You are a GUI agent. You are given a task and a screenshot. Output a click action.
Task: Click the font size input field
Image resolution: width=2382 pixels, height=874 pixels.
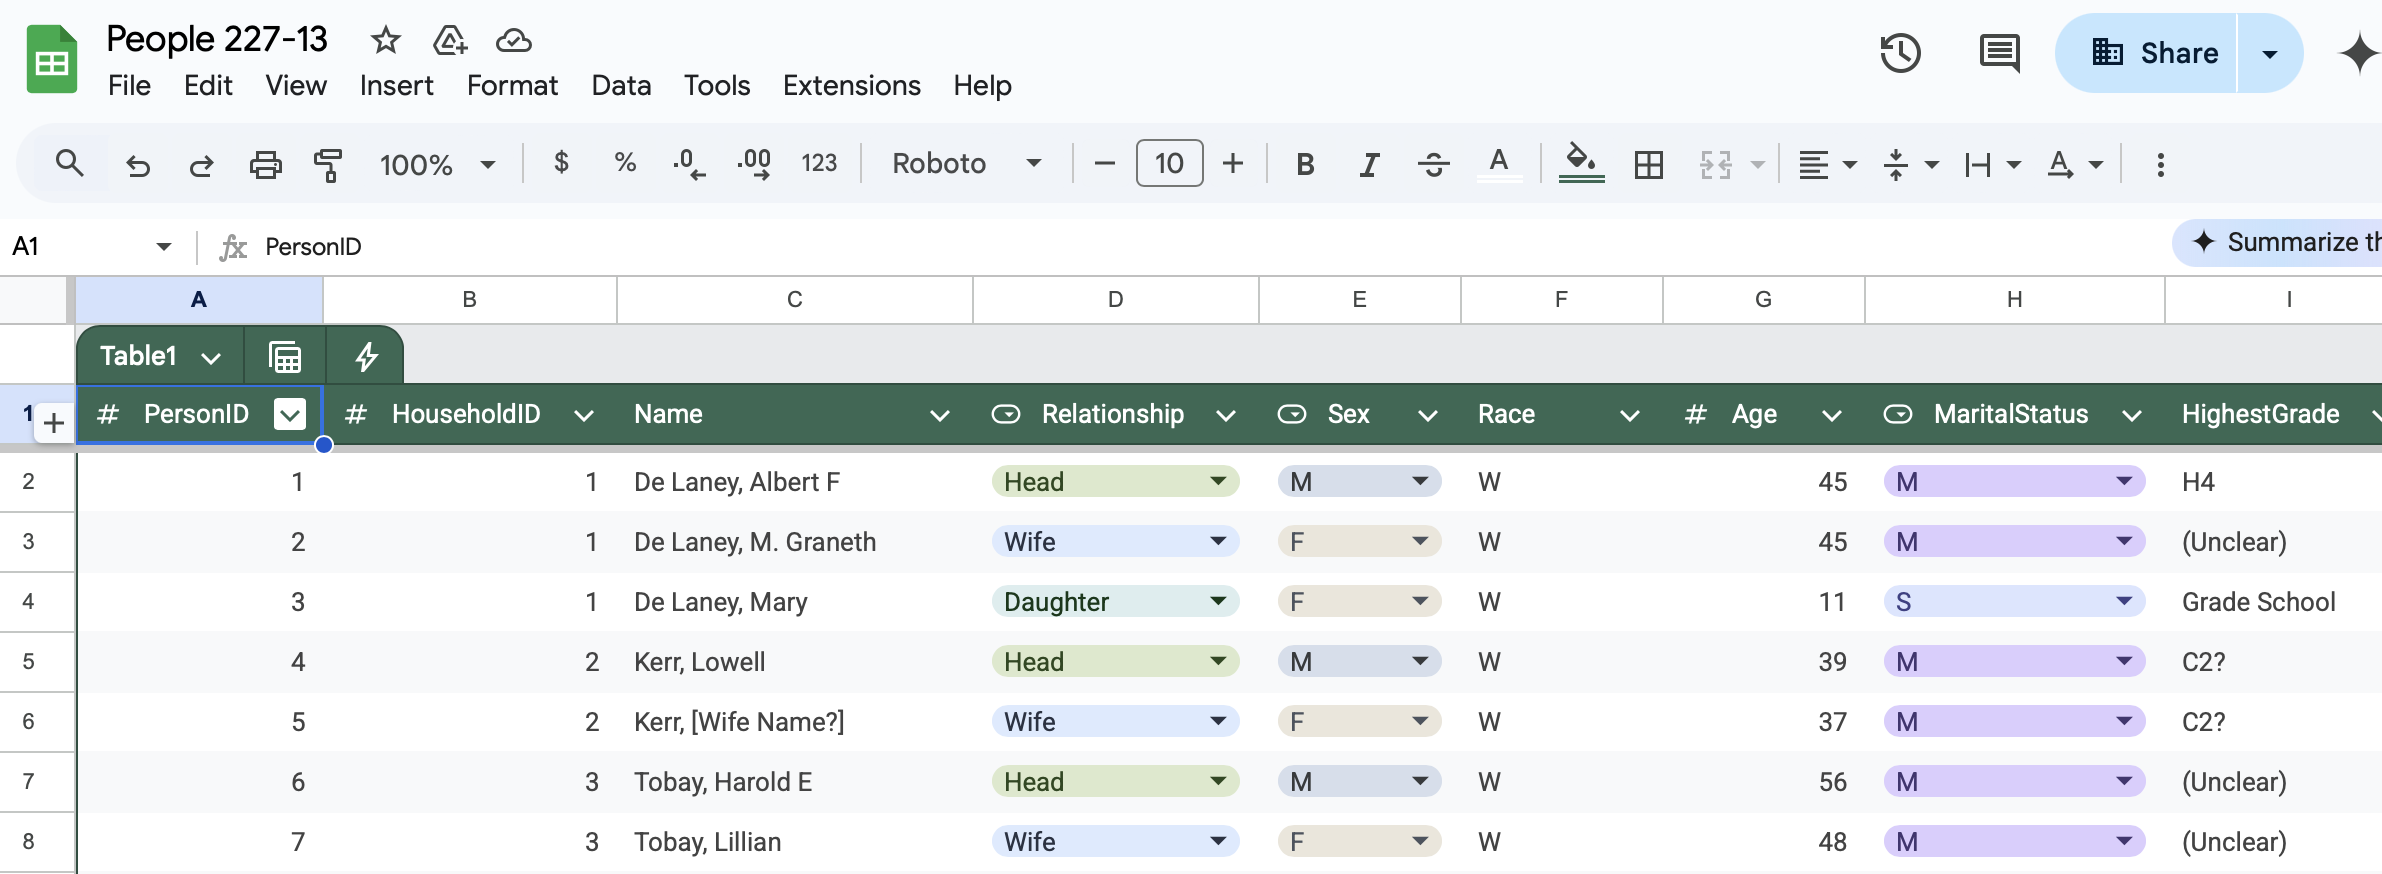[1169, 164]
